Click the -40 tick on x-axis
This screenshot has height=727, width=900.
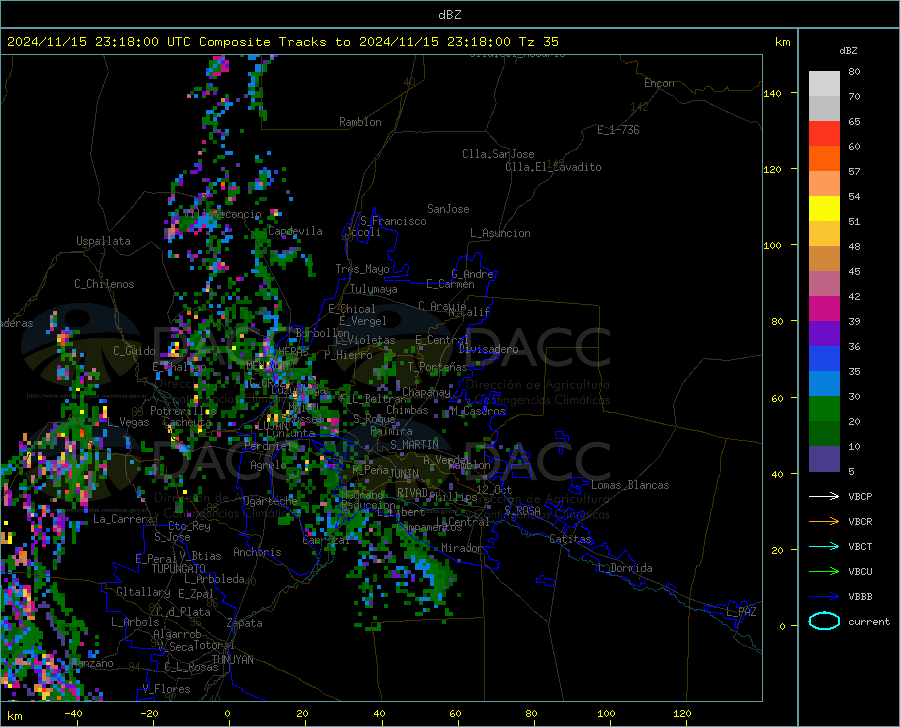(73, 714)
